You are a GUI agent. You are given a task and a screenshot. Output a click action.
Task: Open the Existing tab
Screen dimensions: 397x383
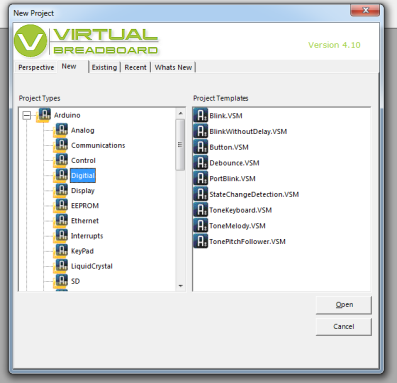(104, 67)
